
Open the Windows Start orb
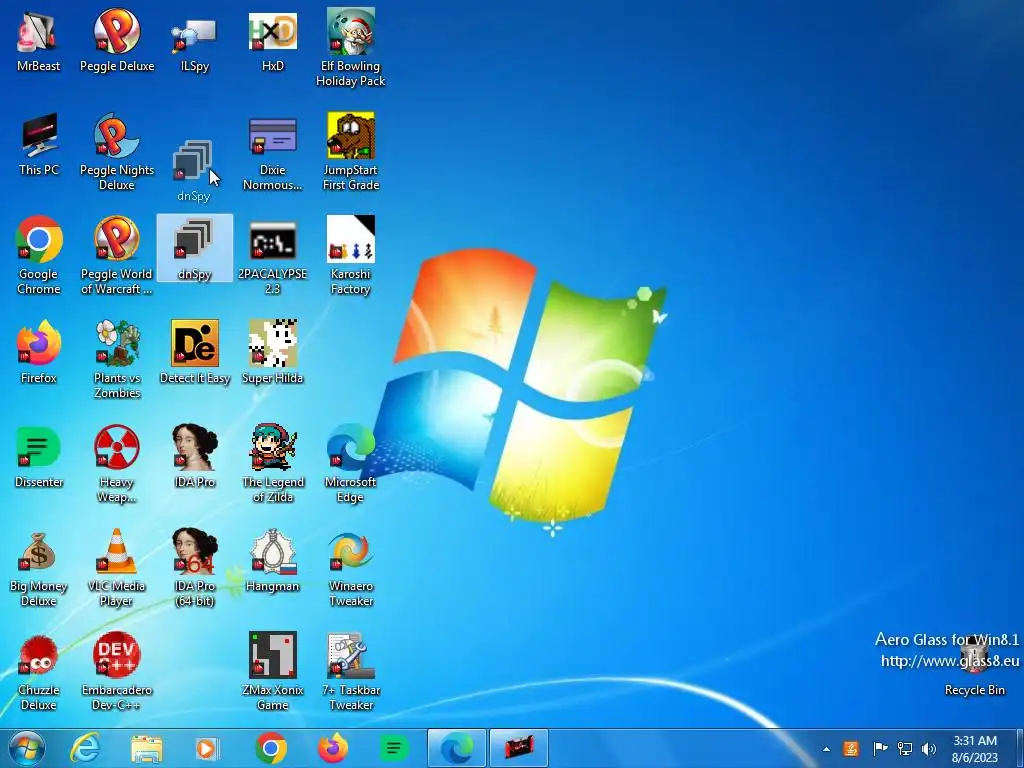tap(27, 748)
